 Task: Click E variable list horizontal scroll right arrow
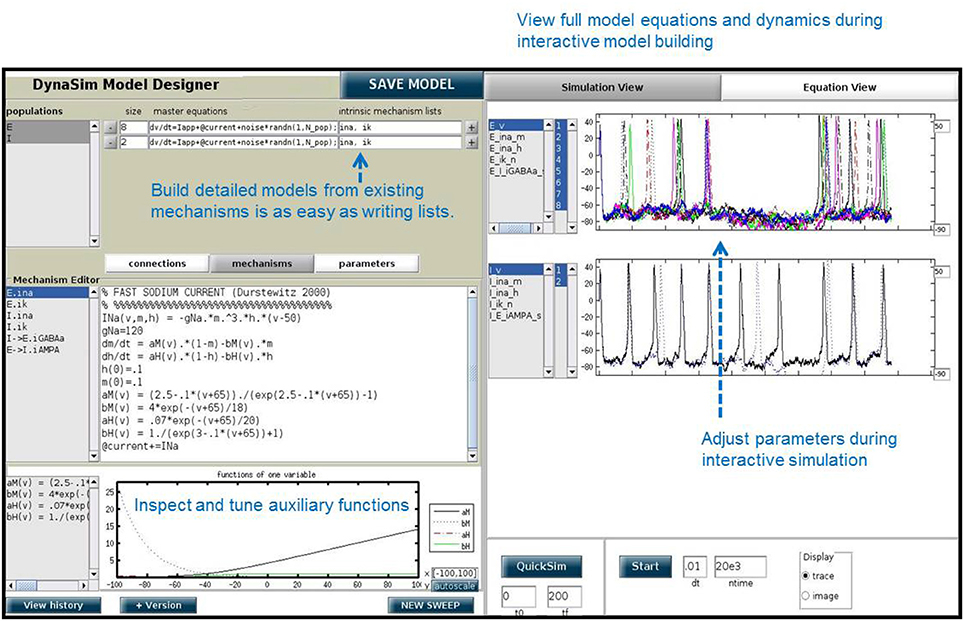click(539, 228)
